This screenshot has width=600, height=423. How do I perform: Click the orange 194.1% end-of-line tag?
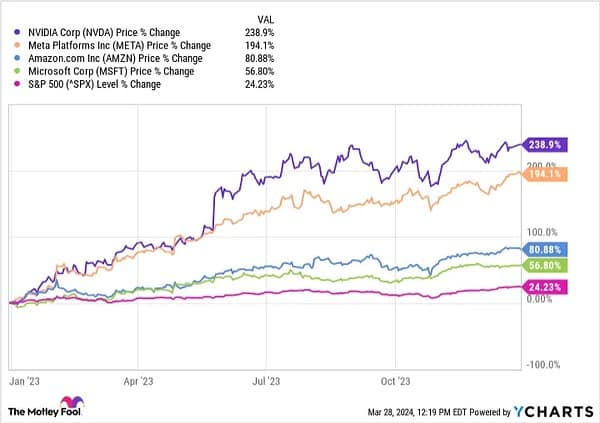[545, 173]
